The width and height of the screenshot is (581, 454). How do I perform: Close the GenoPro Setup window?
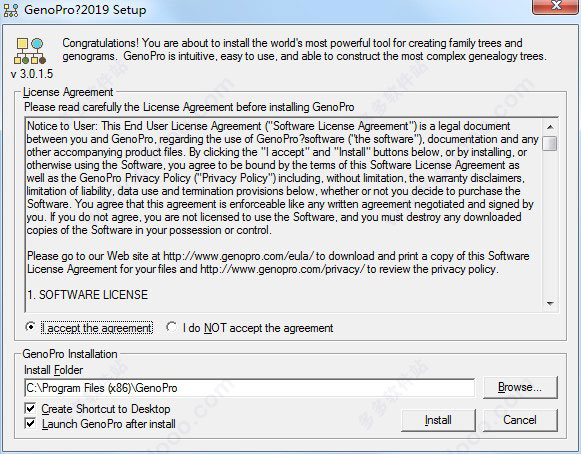point(556,6)
